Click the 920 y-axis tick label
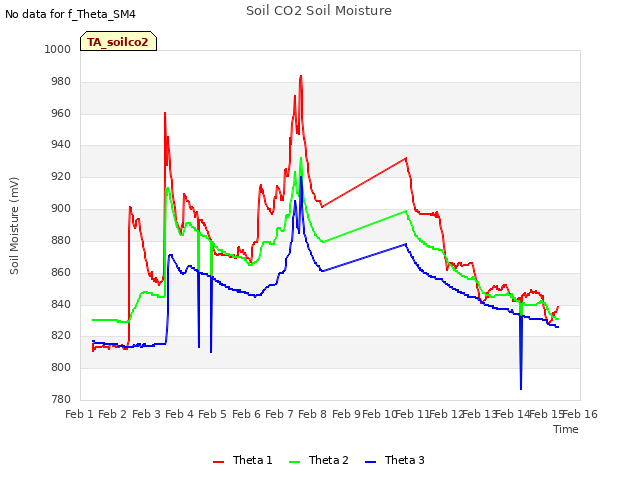 [61, 176]
